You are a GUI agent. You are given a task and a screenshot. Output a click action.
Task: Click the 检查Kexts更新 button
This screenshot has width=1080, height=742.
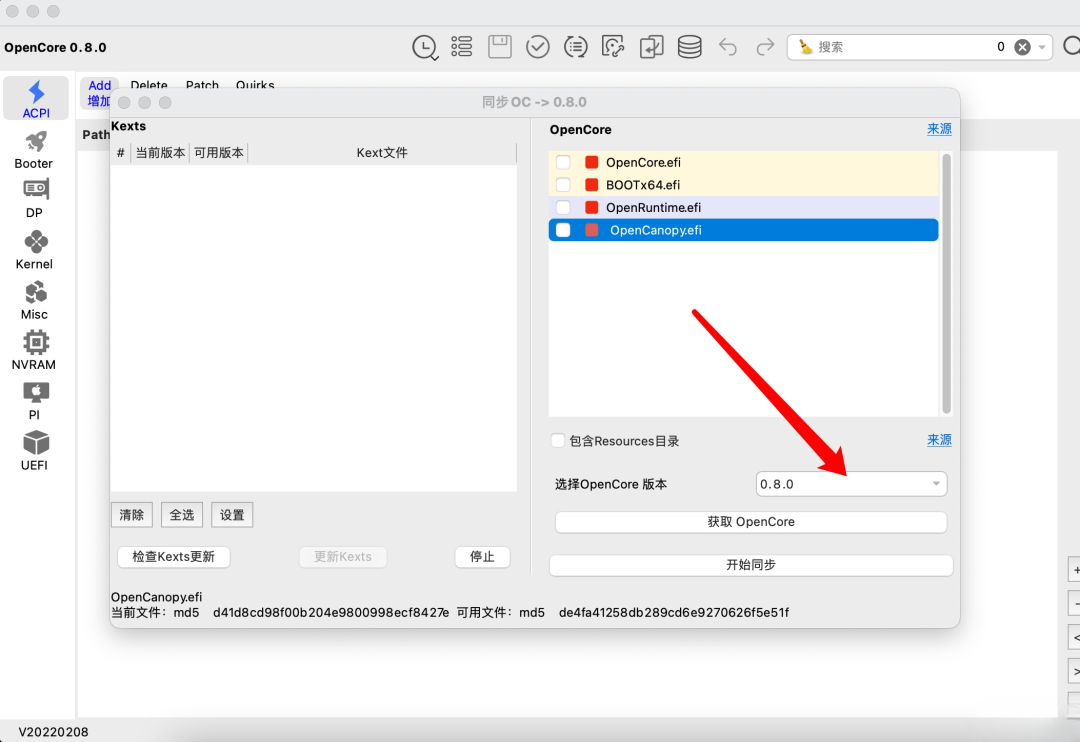pos(174,557)
